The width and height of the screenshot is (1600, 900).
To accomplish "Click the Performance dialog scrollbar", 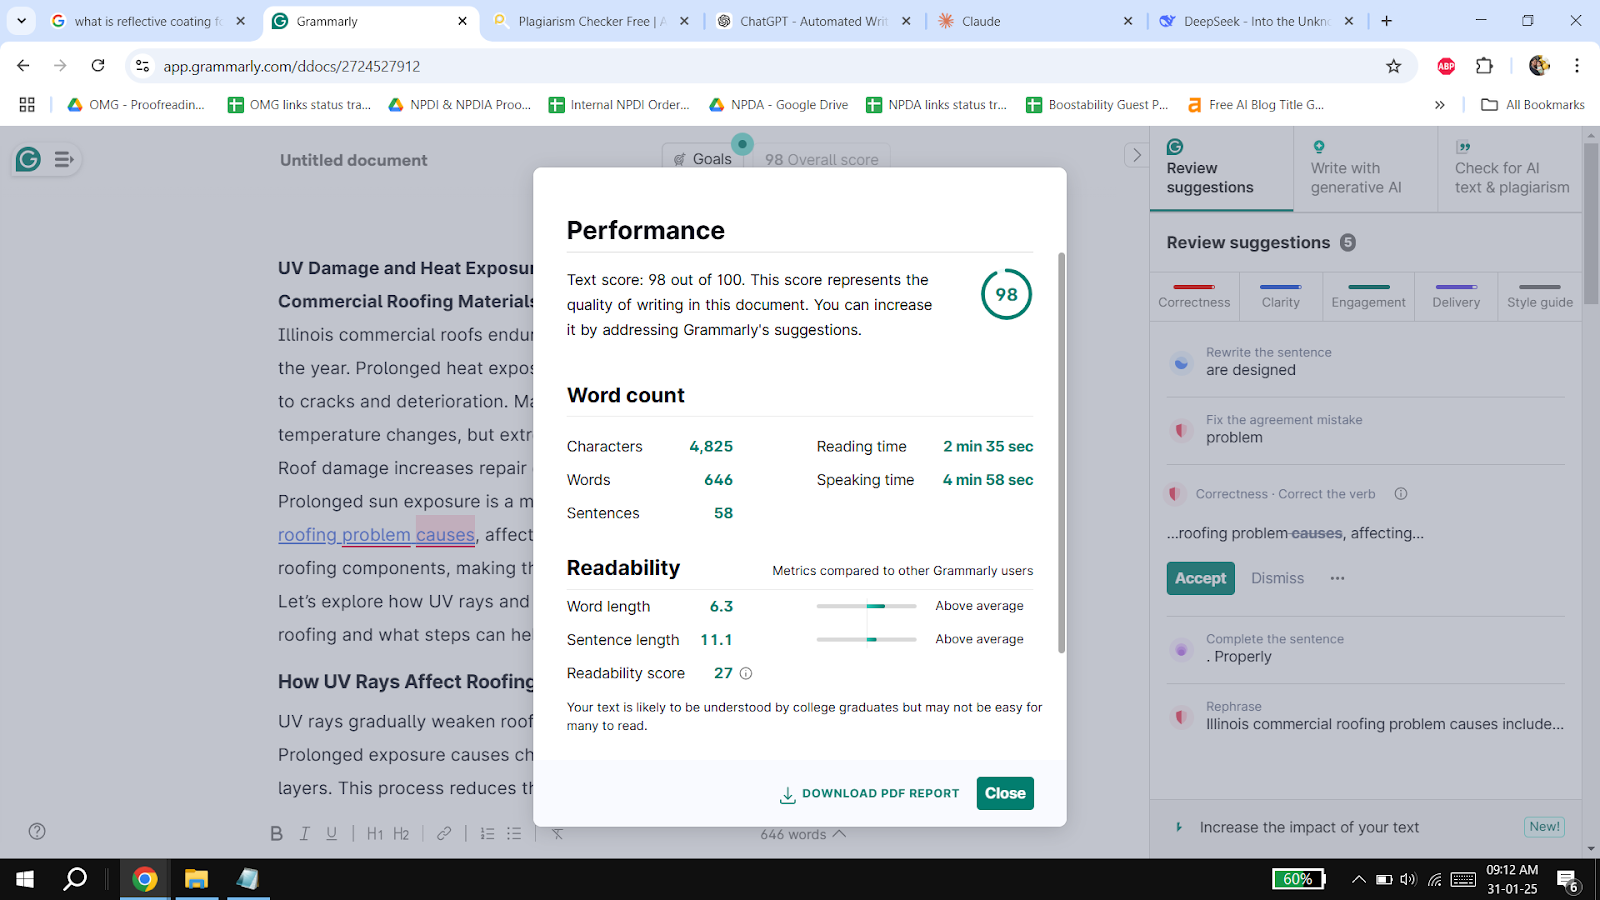I will click(1061, 452).
